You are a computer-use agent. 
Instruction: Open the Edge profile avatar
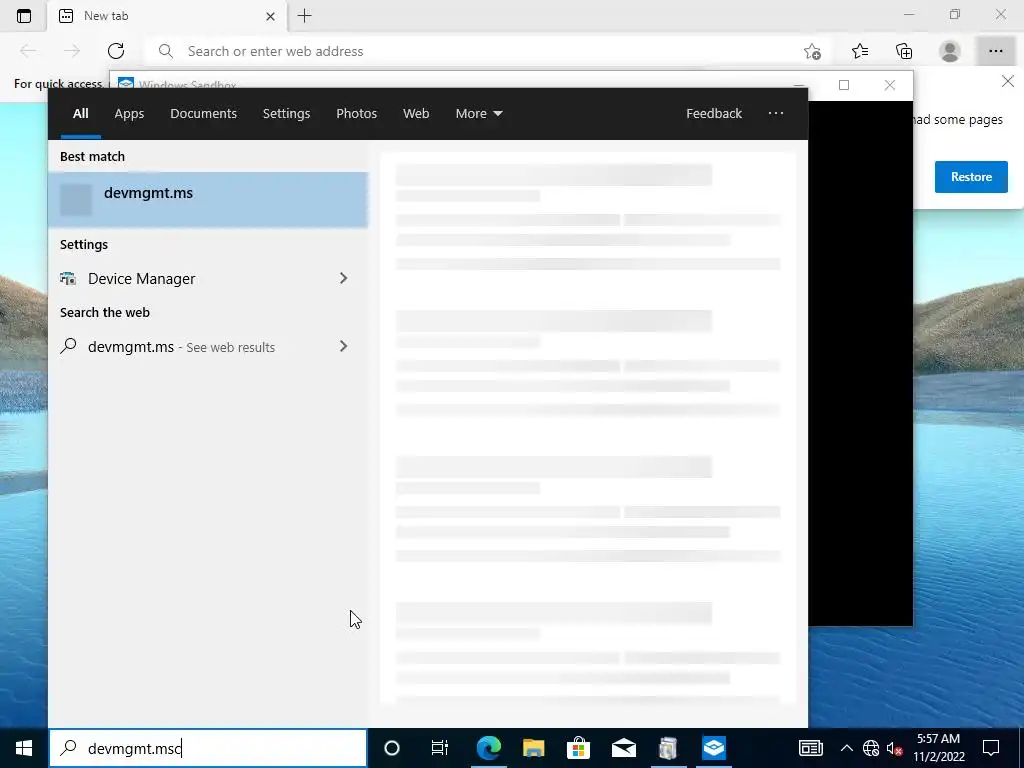(x=950, y=51)
